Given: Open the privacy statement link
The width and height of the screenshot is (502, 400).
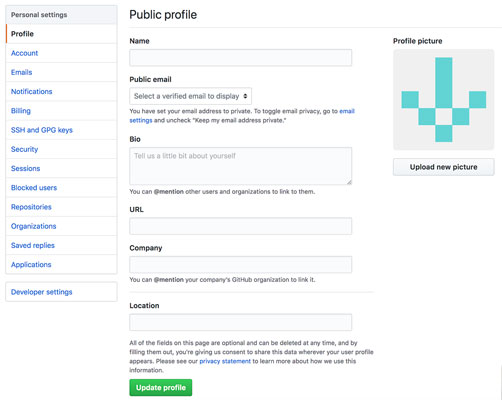Looking at the screenshot, I should (x=225, y=361).
